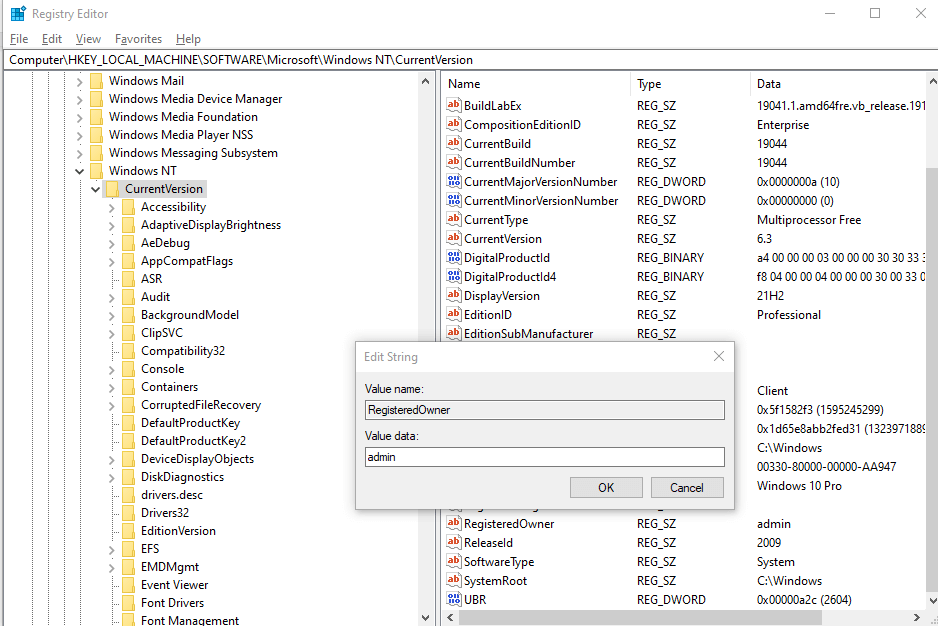Close the Edit String dialog
This screenshot has width=938, height=626.
pos(718,357)
